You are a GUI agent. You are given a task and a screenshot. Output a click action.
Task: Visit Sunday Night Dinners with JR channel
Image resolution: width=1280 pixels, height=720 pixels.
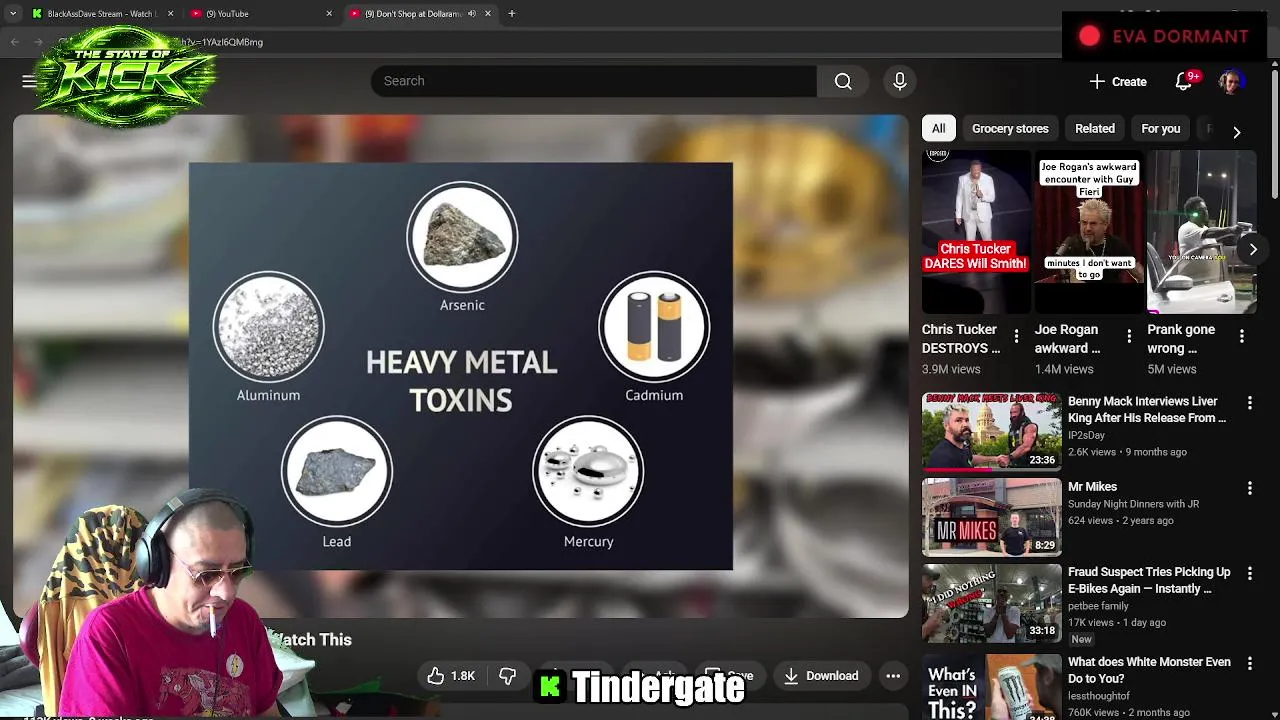point(1133,504)
